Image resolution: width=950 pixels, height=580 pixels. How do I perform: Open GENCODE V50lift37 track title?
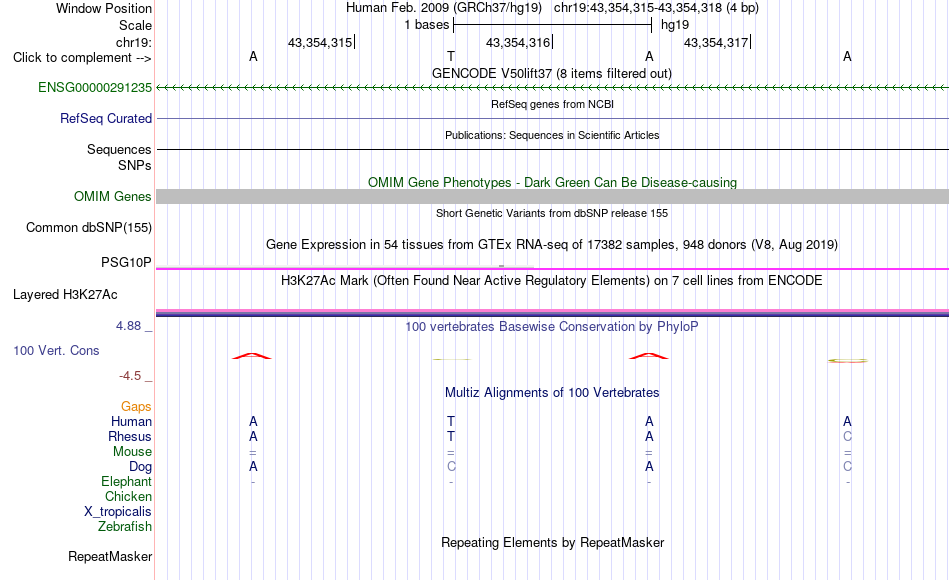coord(551,74)
